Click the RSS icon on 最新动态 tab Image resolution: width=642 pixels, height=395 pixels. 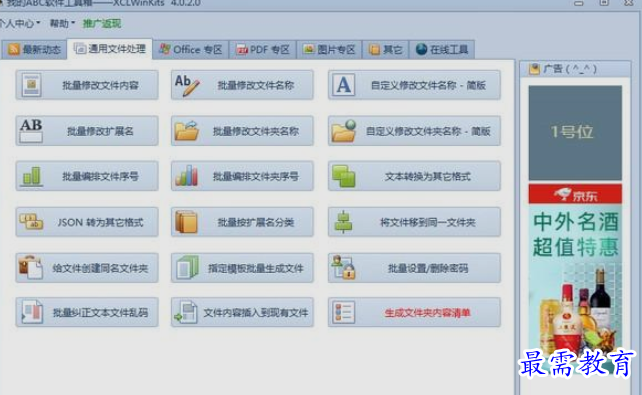tap(14, 50)
